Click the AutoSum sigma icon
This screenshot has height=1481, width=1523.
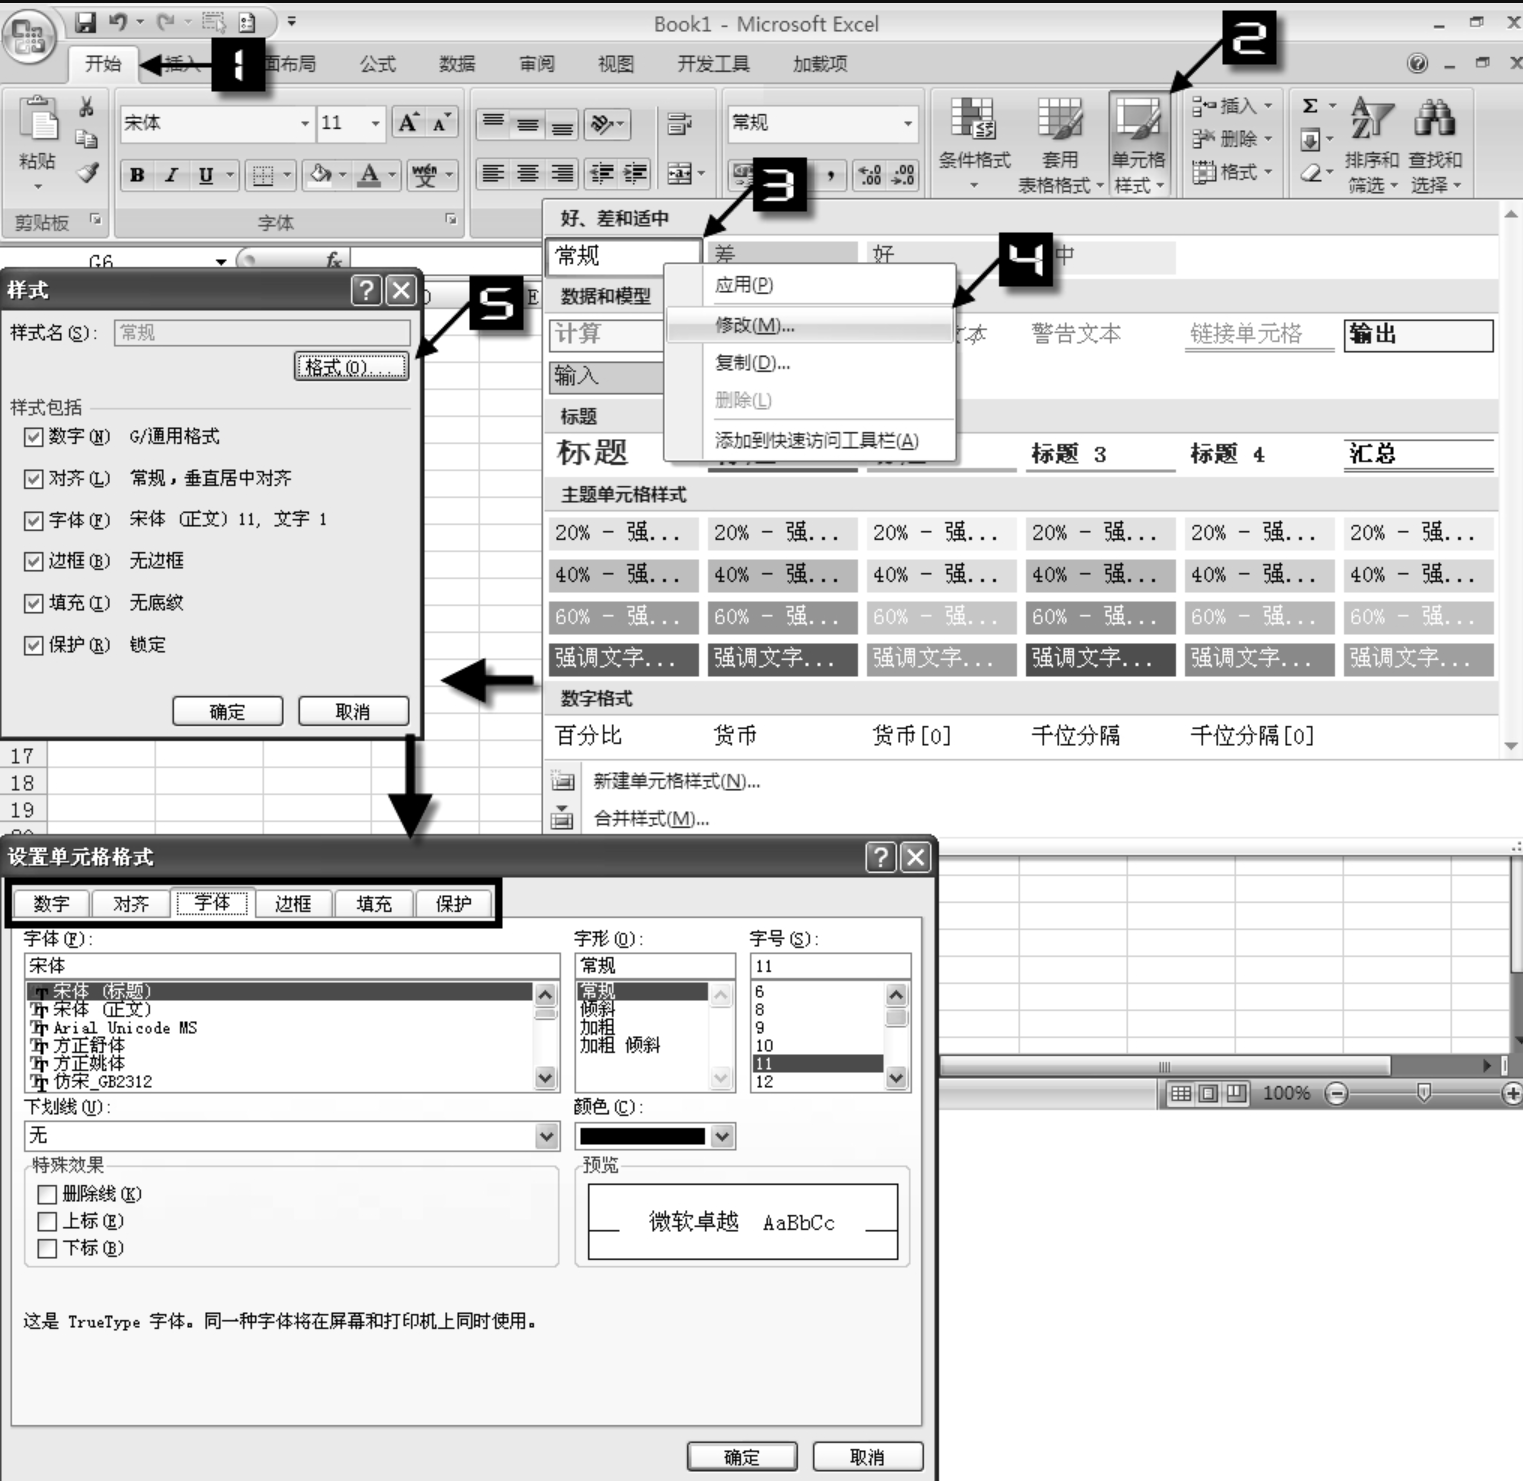click(x=1310, y=106)
